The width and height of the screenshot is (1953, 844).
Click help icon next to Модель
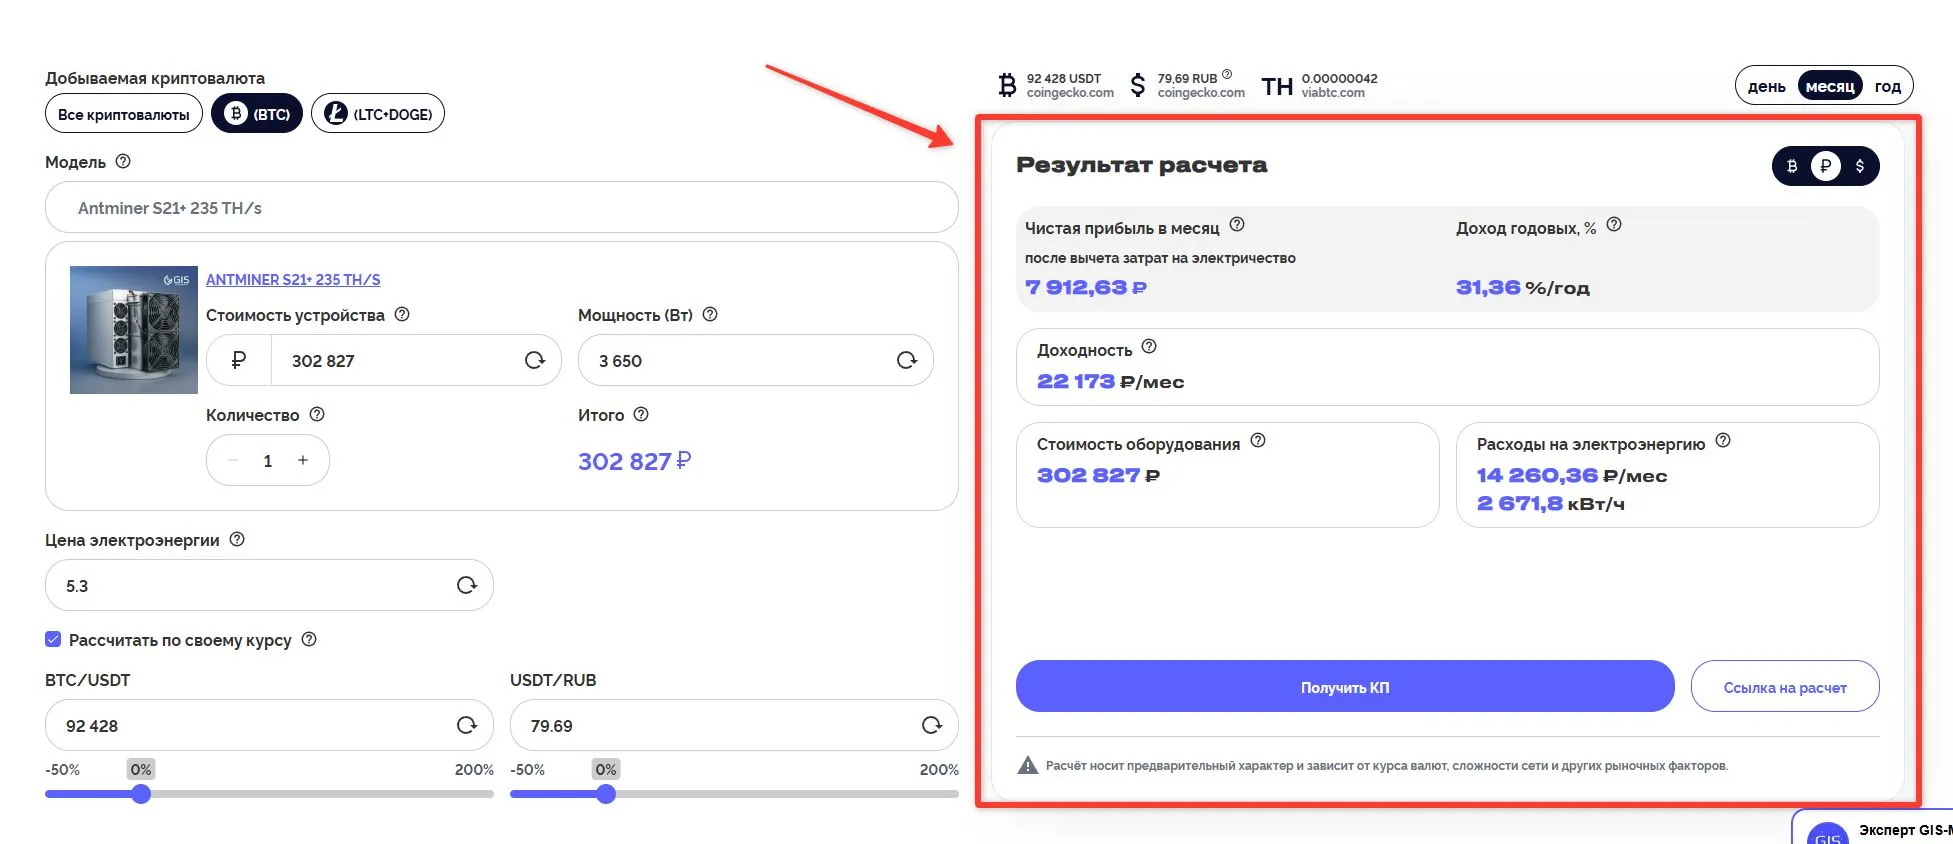(x=123, y=161)
